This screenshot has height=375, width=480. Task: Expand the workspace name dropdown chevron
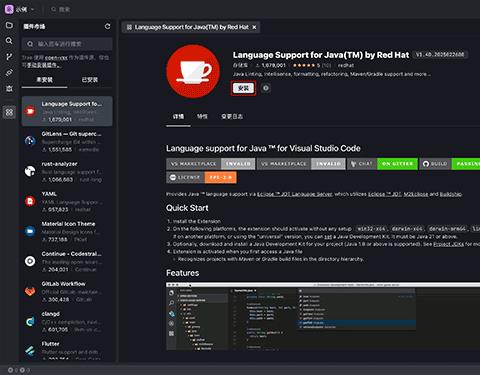pyautogui.click(x=33, y=10)
